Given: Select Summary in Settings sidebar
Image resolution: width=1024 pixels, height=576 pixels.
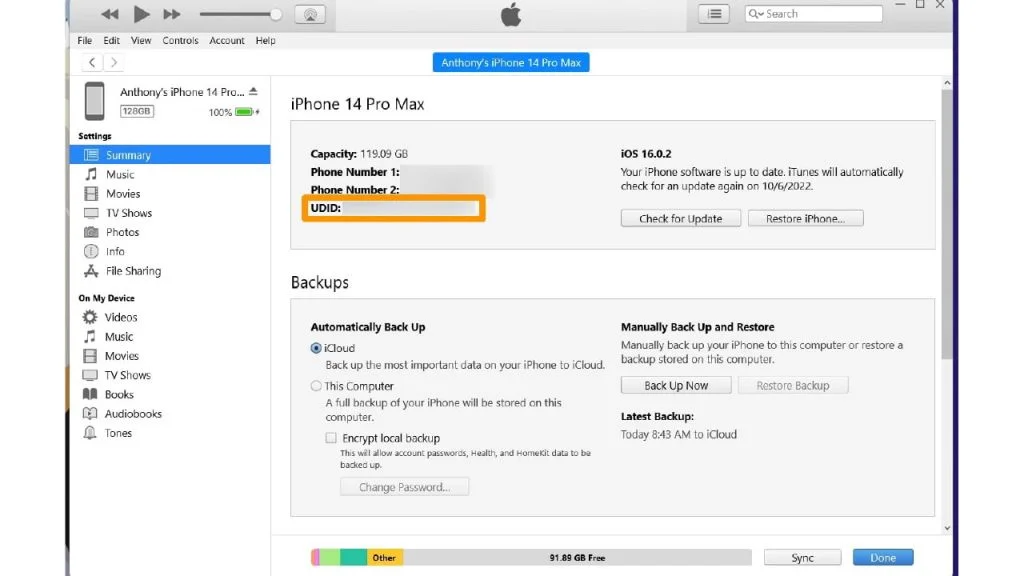Looking at the screenshot, I should [x=170, y=155].
